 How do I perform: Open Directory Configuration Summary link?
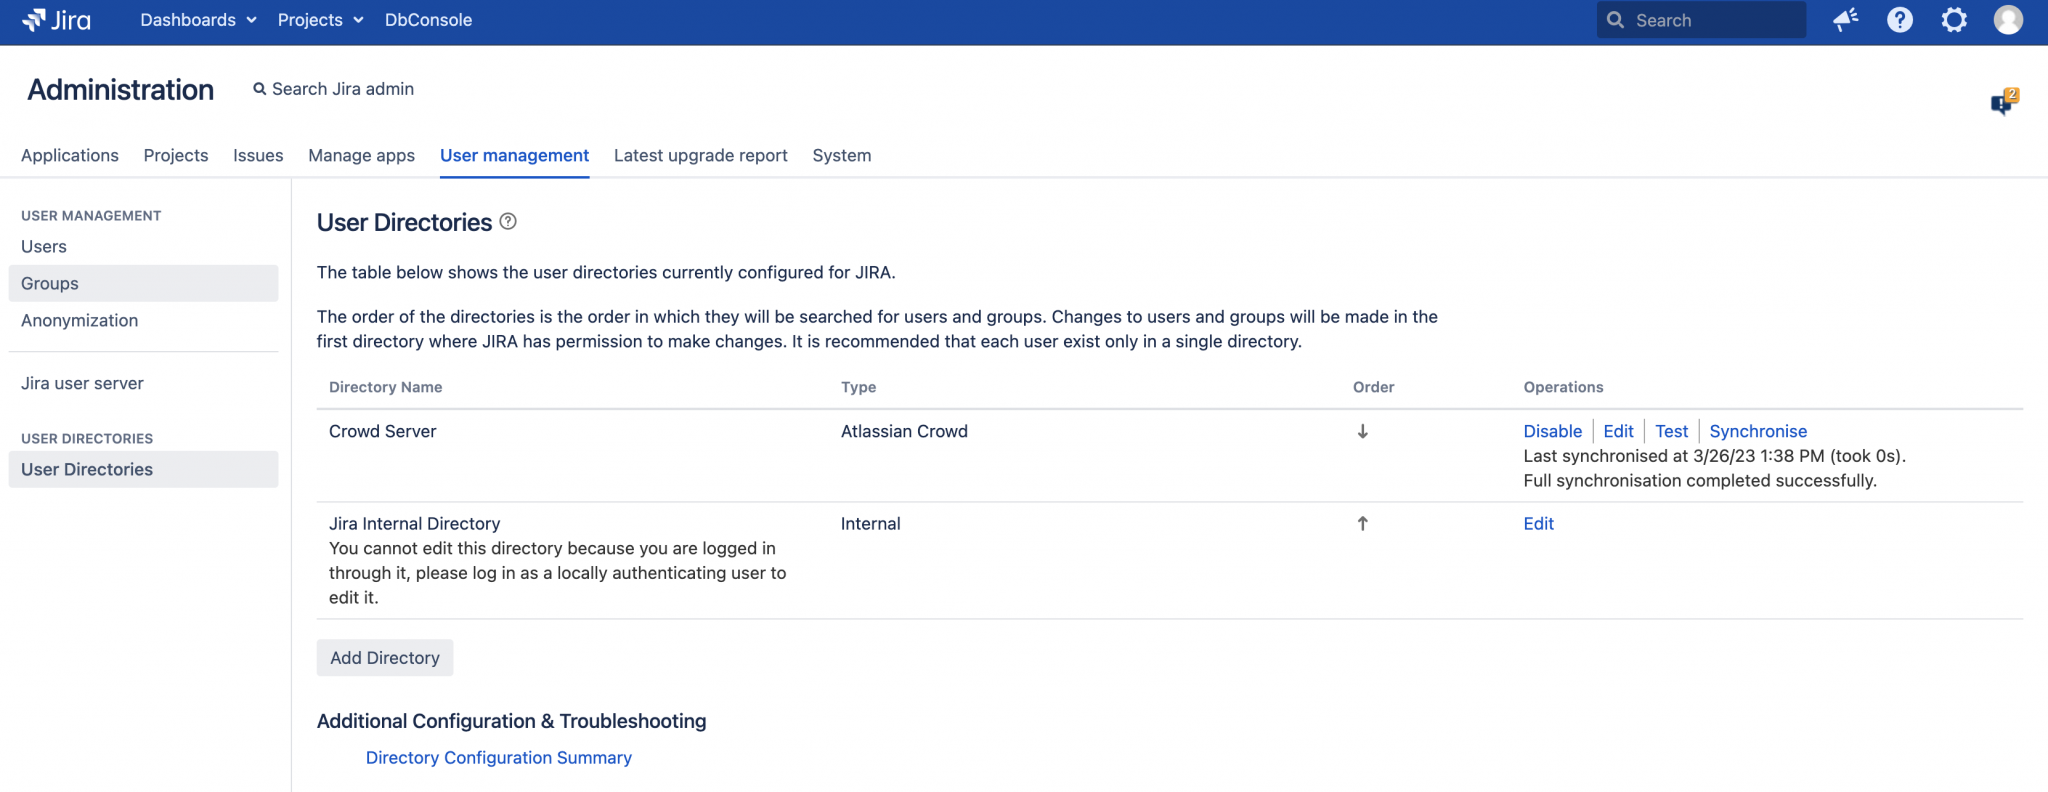click(498, 757)
